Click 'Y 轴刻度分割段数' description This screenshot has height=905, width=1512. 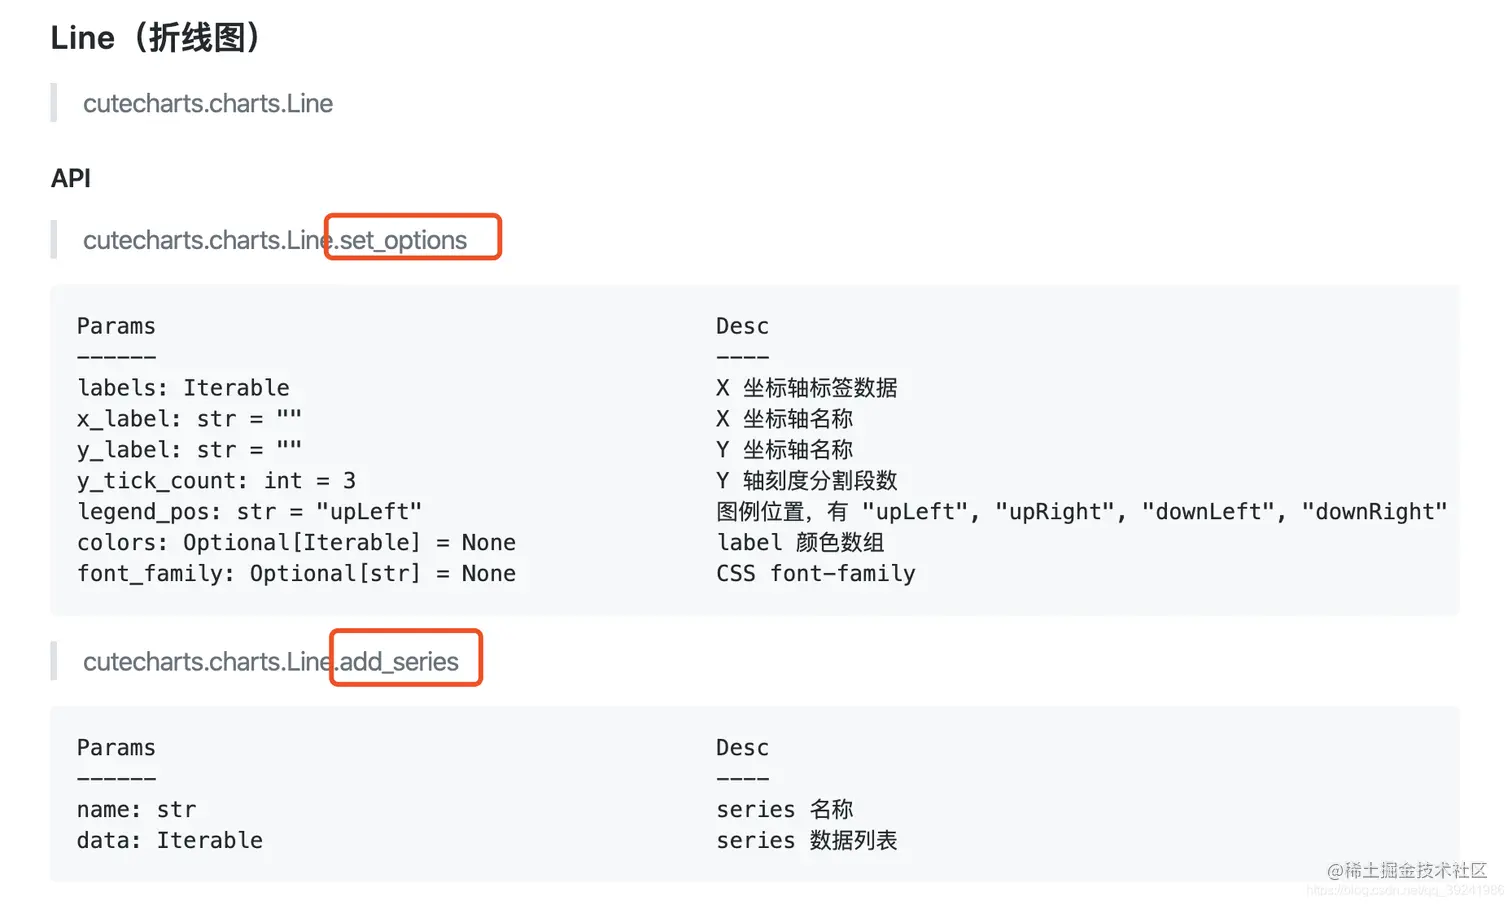pos(806,481)
